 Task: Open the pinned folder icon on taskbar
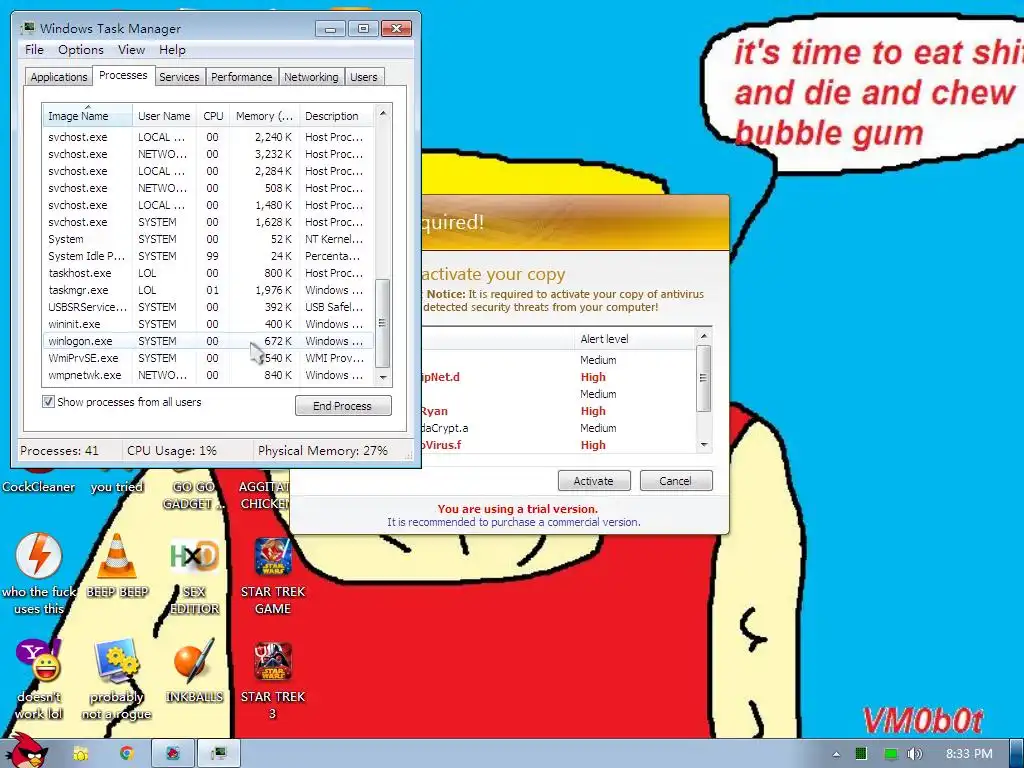pos(81,754)
